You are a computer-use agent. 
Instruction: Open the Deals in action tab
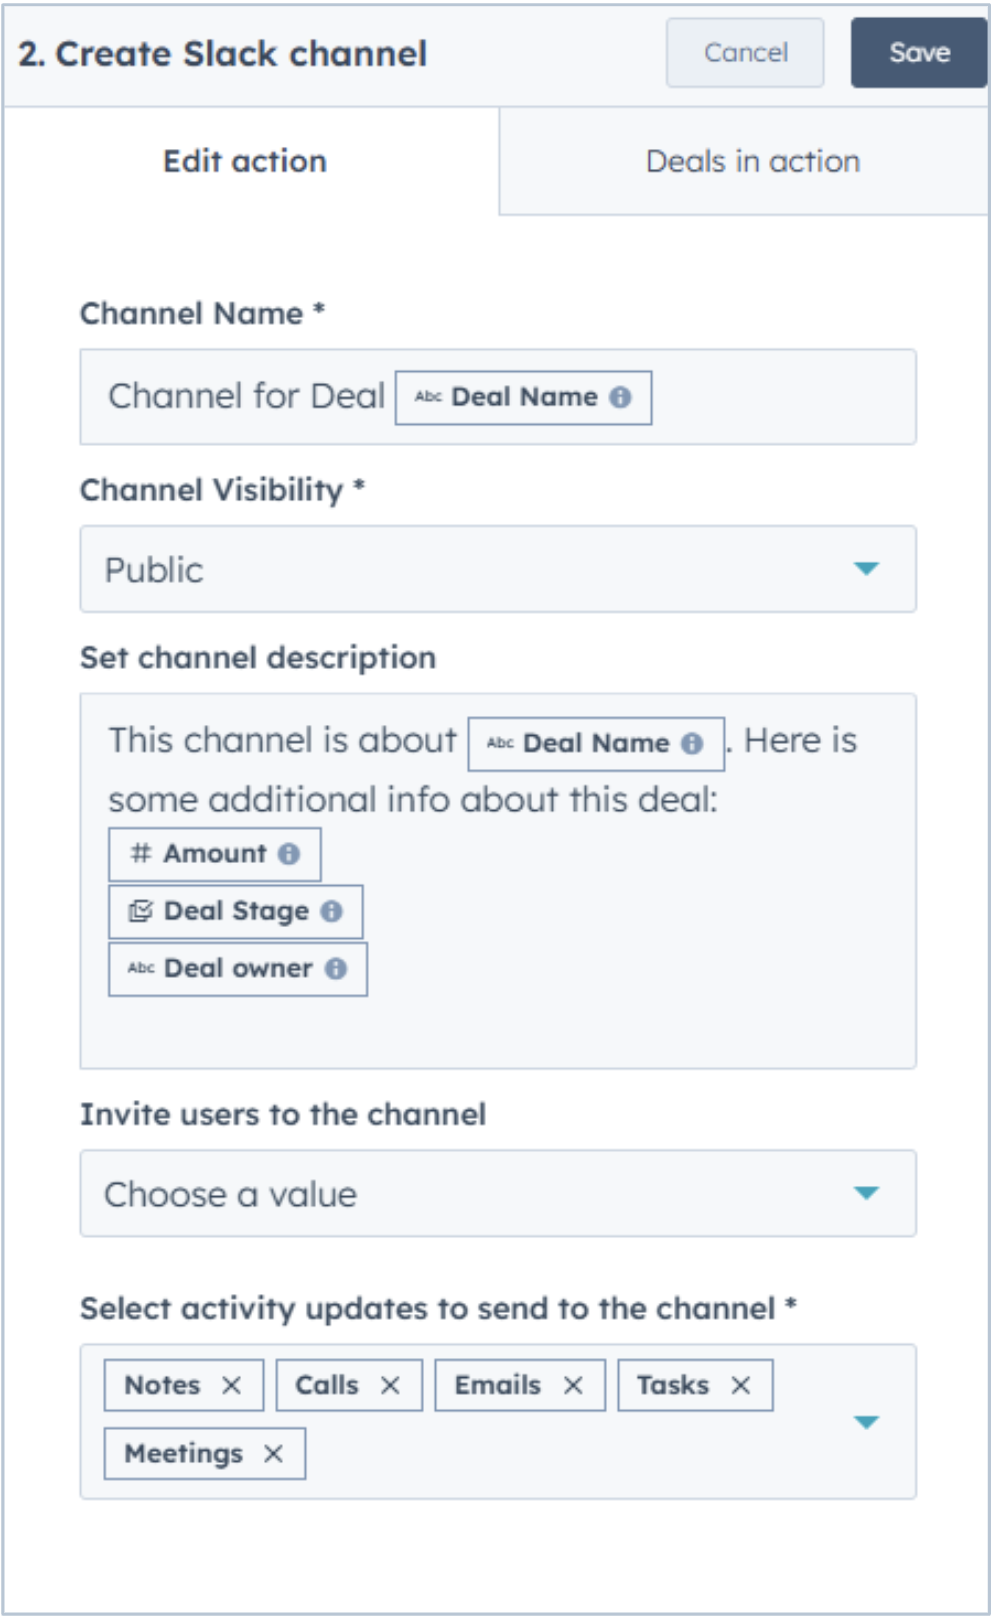coord(753,161)
